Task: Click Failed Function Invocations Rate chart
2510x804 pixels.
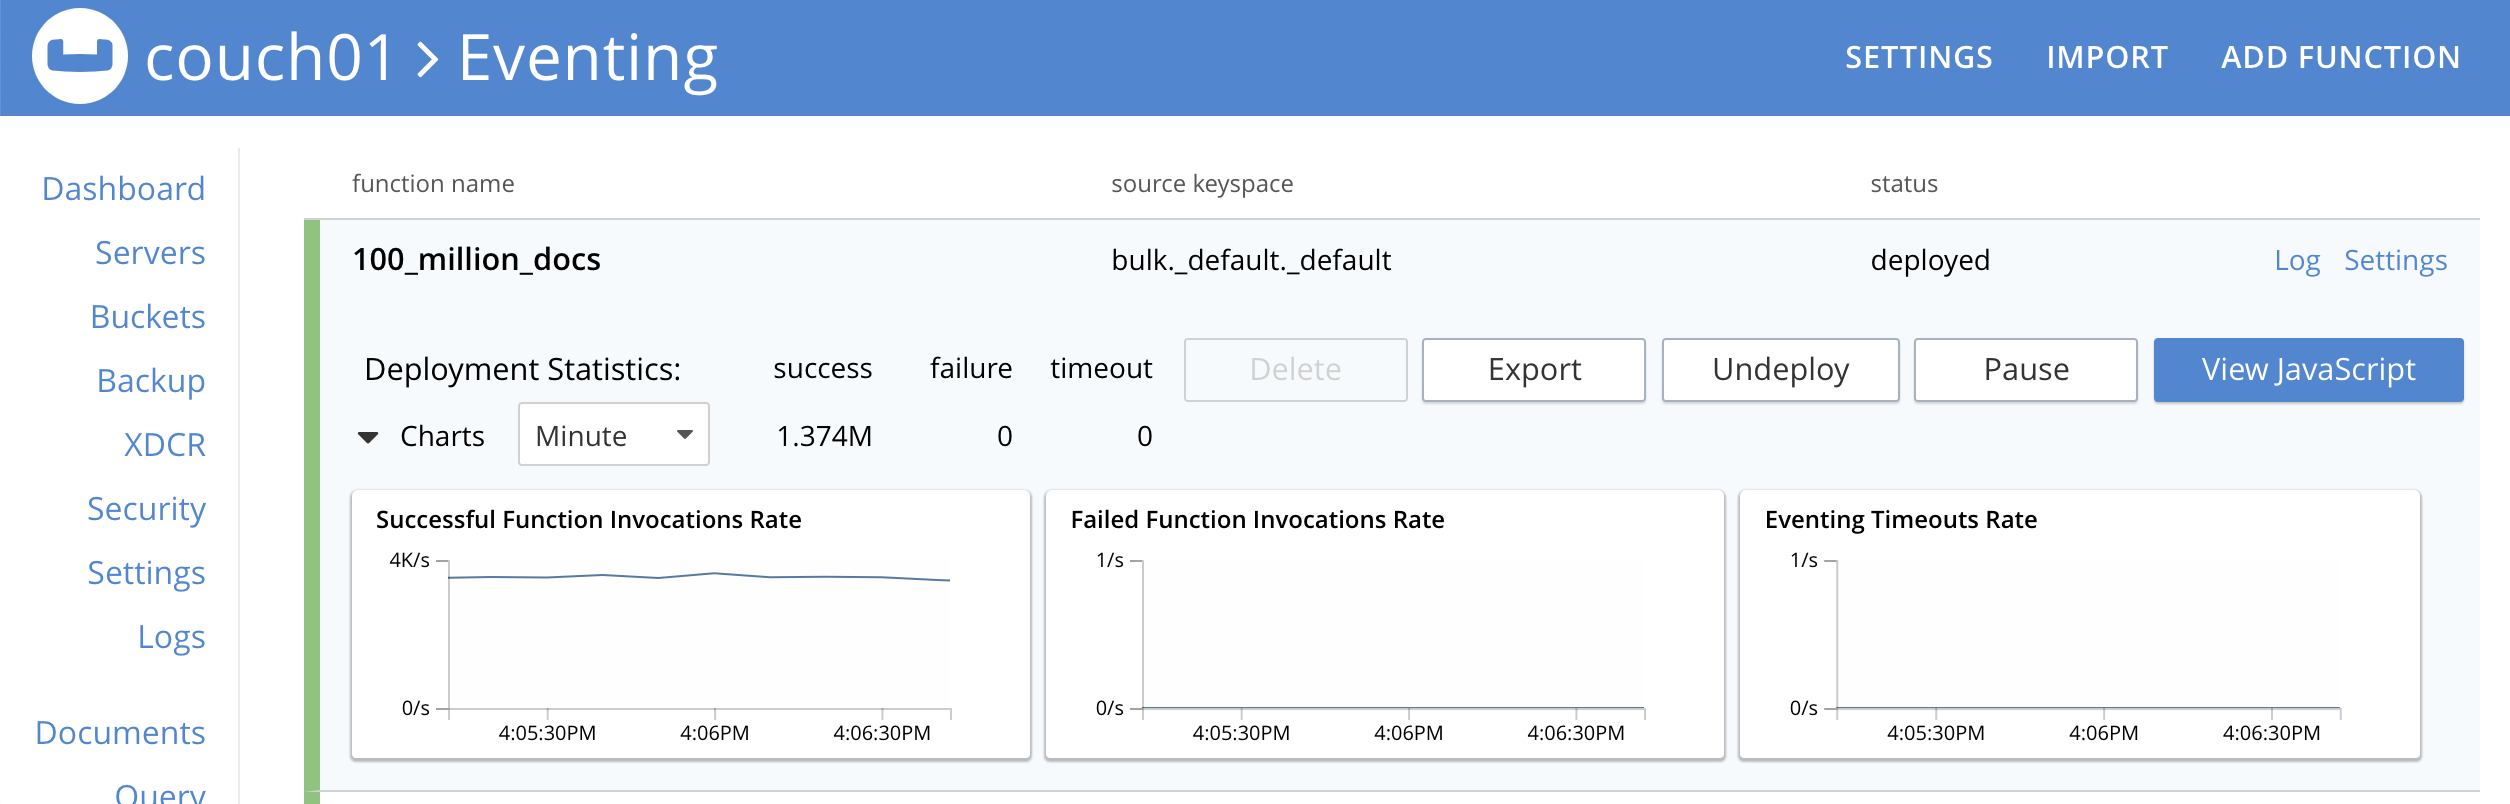Action: tap(1384, 624)
